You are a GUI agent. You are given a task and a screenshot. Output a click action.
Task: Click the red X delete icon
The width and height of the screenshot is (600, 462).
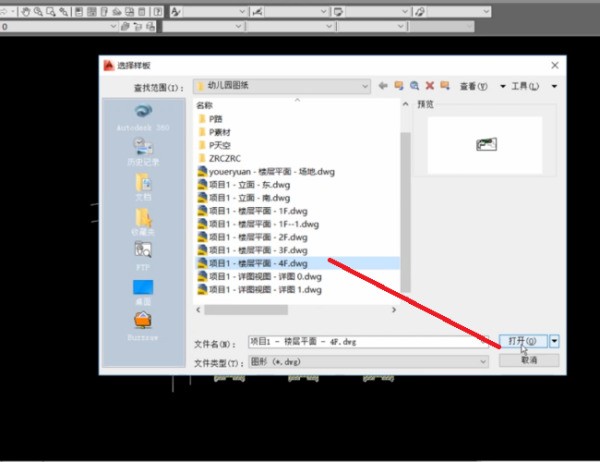point(430,87)
